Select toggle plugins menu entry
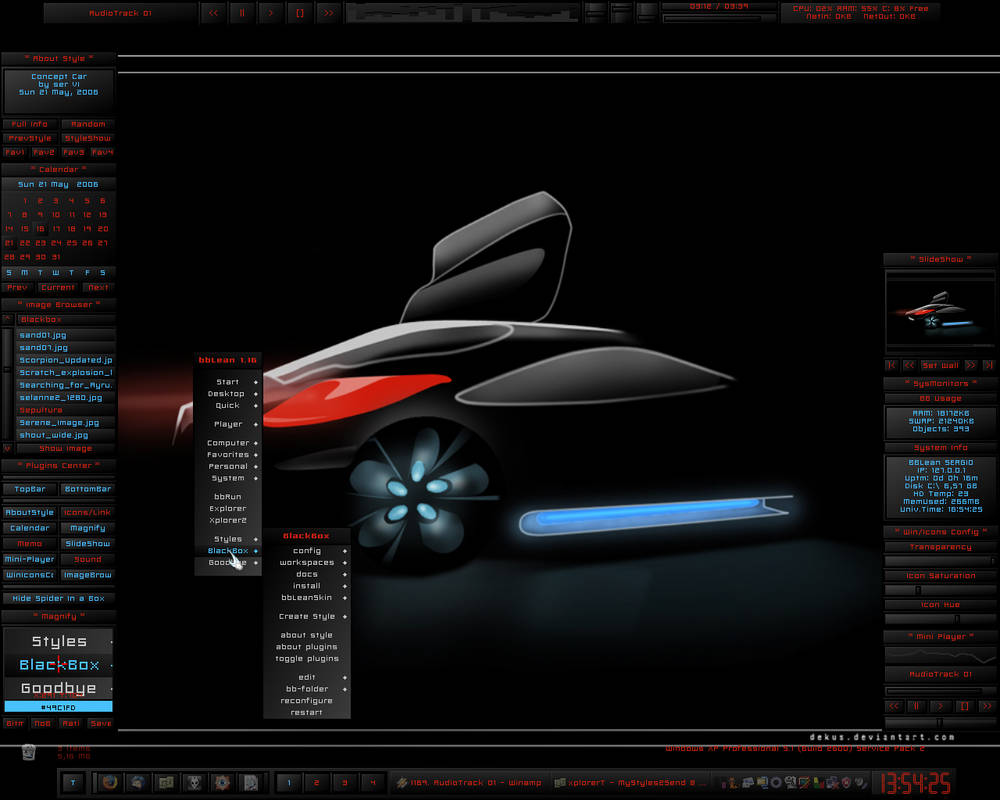The image size is (1000, 800). (307, 658)
